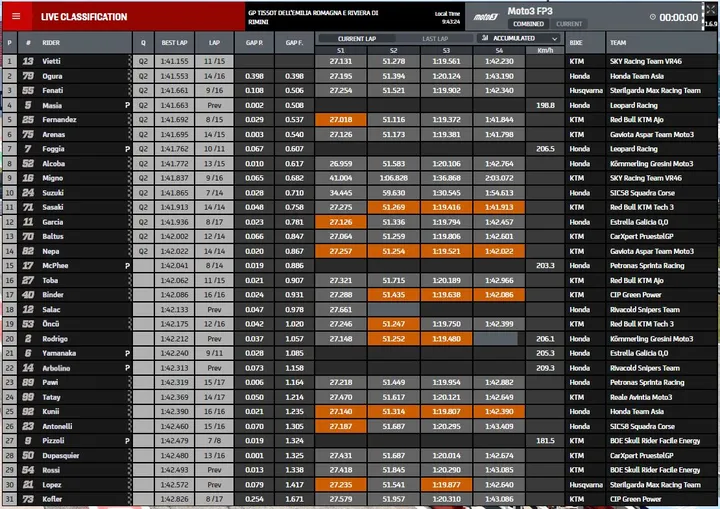
Task: Click the pit 'P' icon in Foggia's row
Action: click(x=127, y=149)
